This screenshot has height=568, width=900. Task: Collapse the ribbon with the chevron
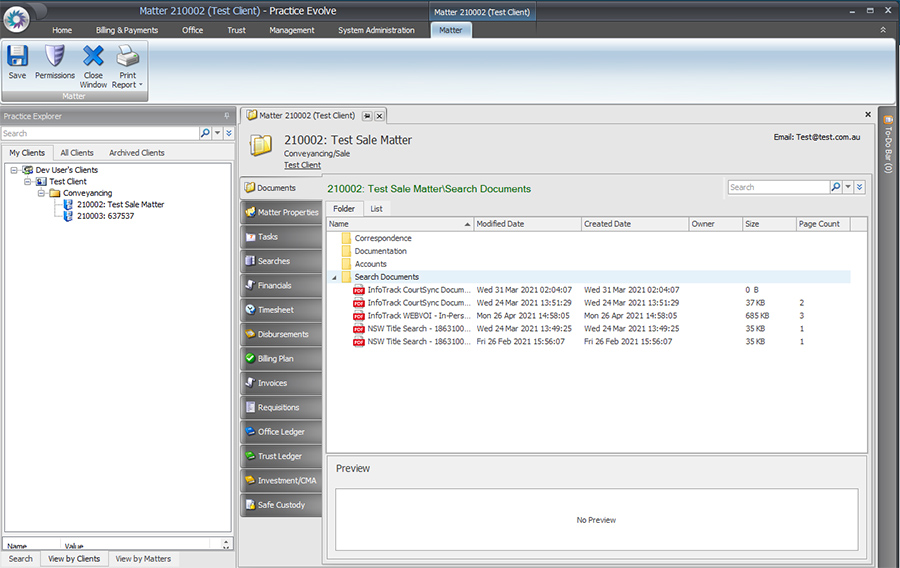tap(883, 30)
